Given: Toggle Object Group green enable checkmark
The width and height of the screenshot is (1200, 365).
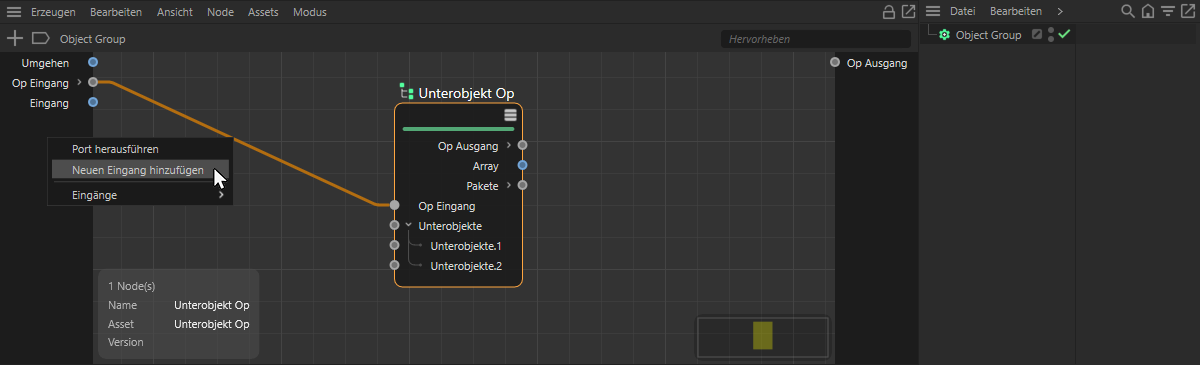Looking at the screenshot, I should [1065, 34].
